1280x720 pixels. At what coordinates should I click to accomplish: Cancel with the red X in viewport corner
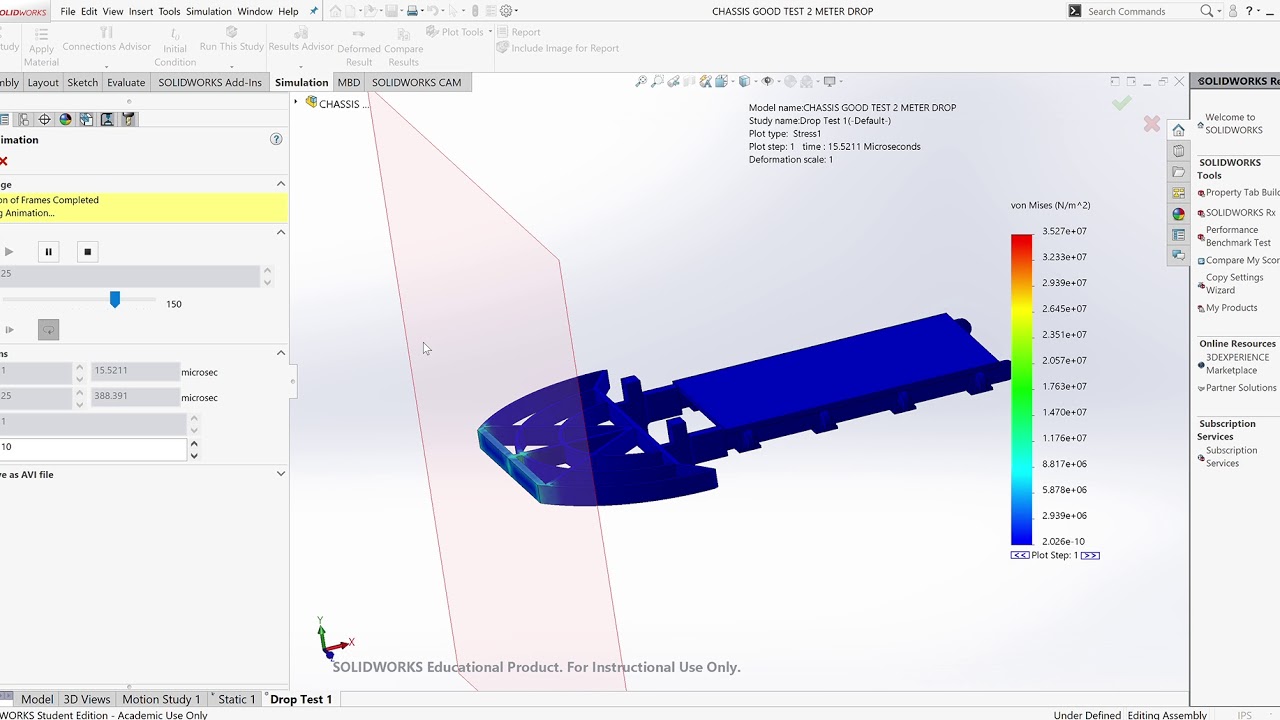[x=1152, y=124]
